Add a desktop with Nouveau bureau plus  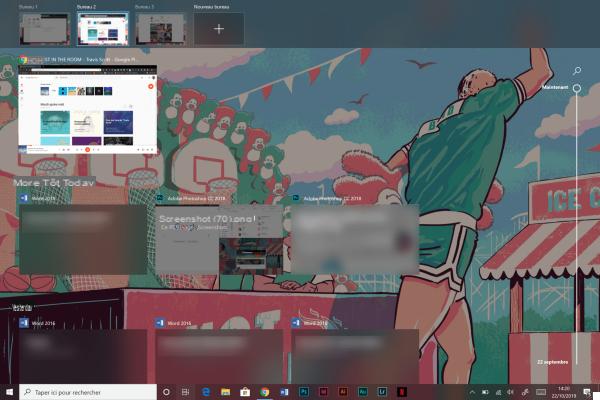pos(219,29)
